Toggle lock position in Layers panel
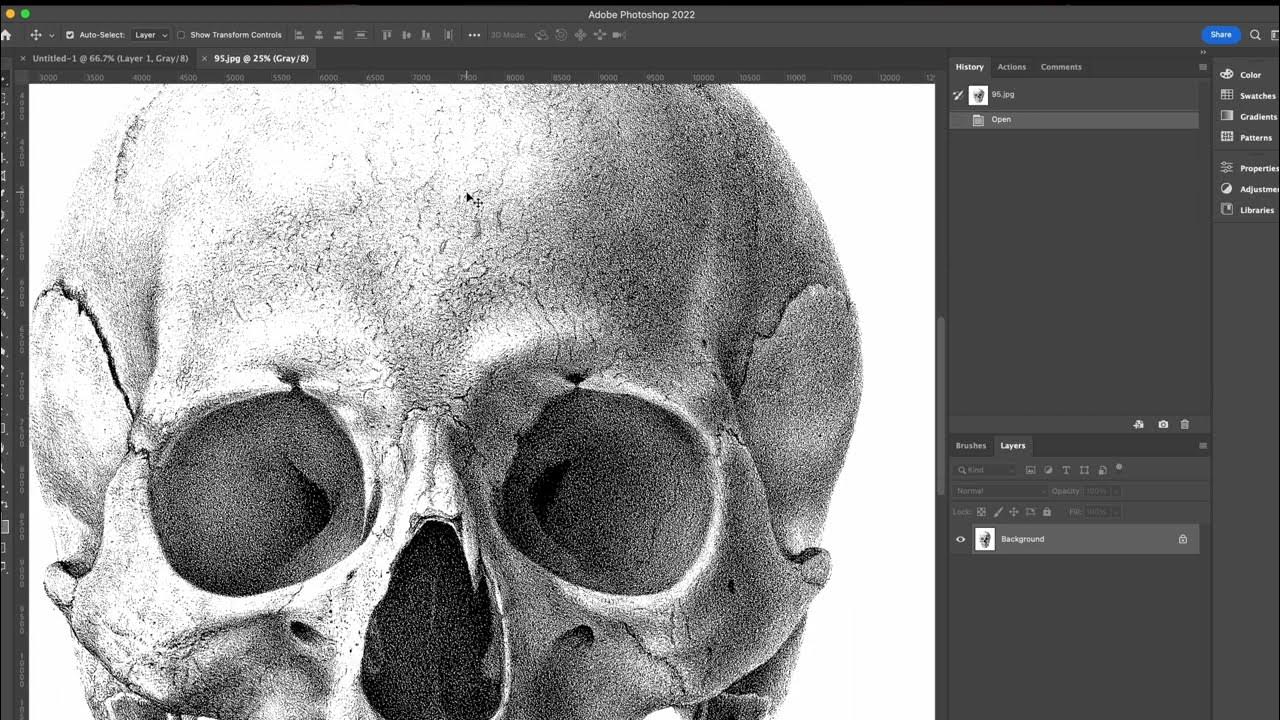The height and width of the screenshot is (720, 1280). tap(1013, 512)
